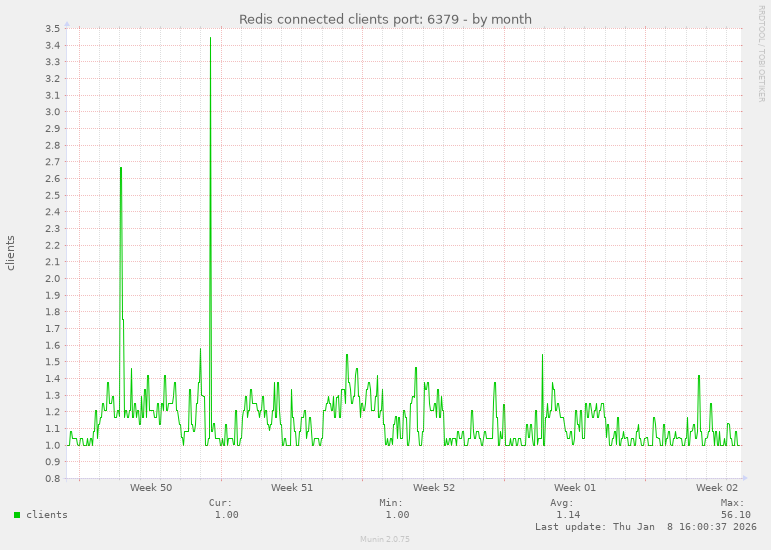This screenshot has height=550, width=771.
Task: Click the tallest spike peak near 3.4 clients
Action: (210, 38)
